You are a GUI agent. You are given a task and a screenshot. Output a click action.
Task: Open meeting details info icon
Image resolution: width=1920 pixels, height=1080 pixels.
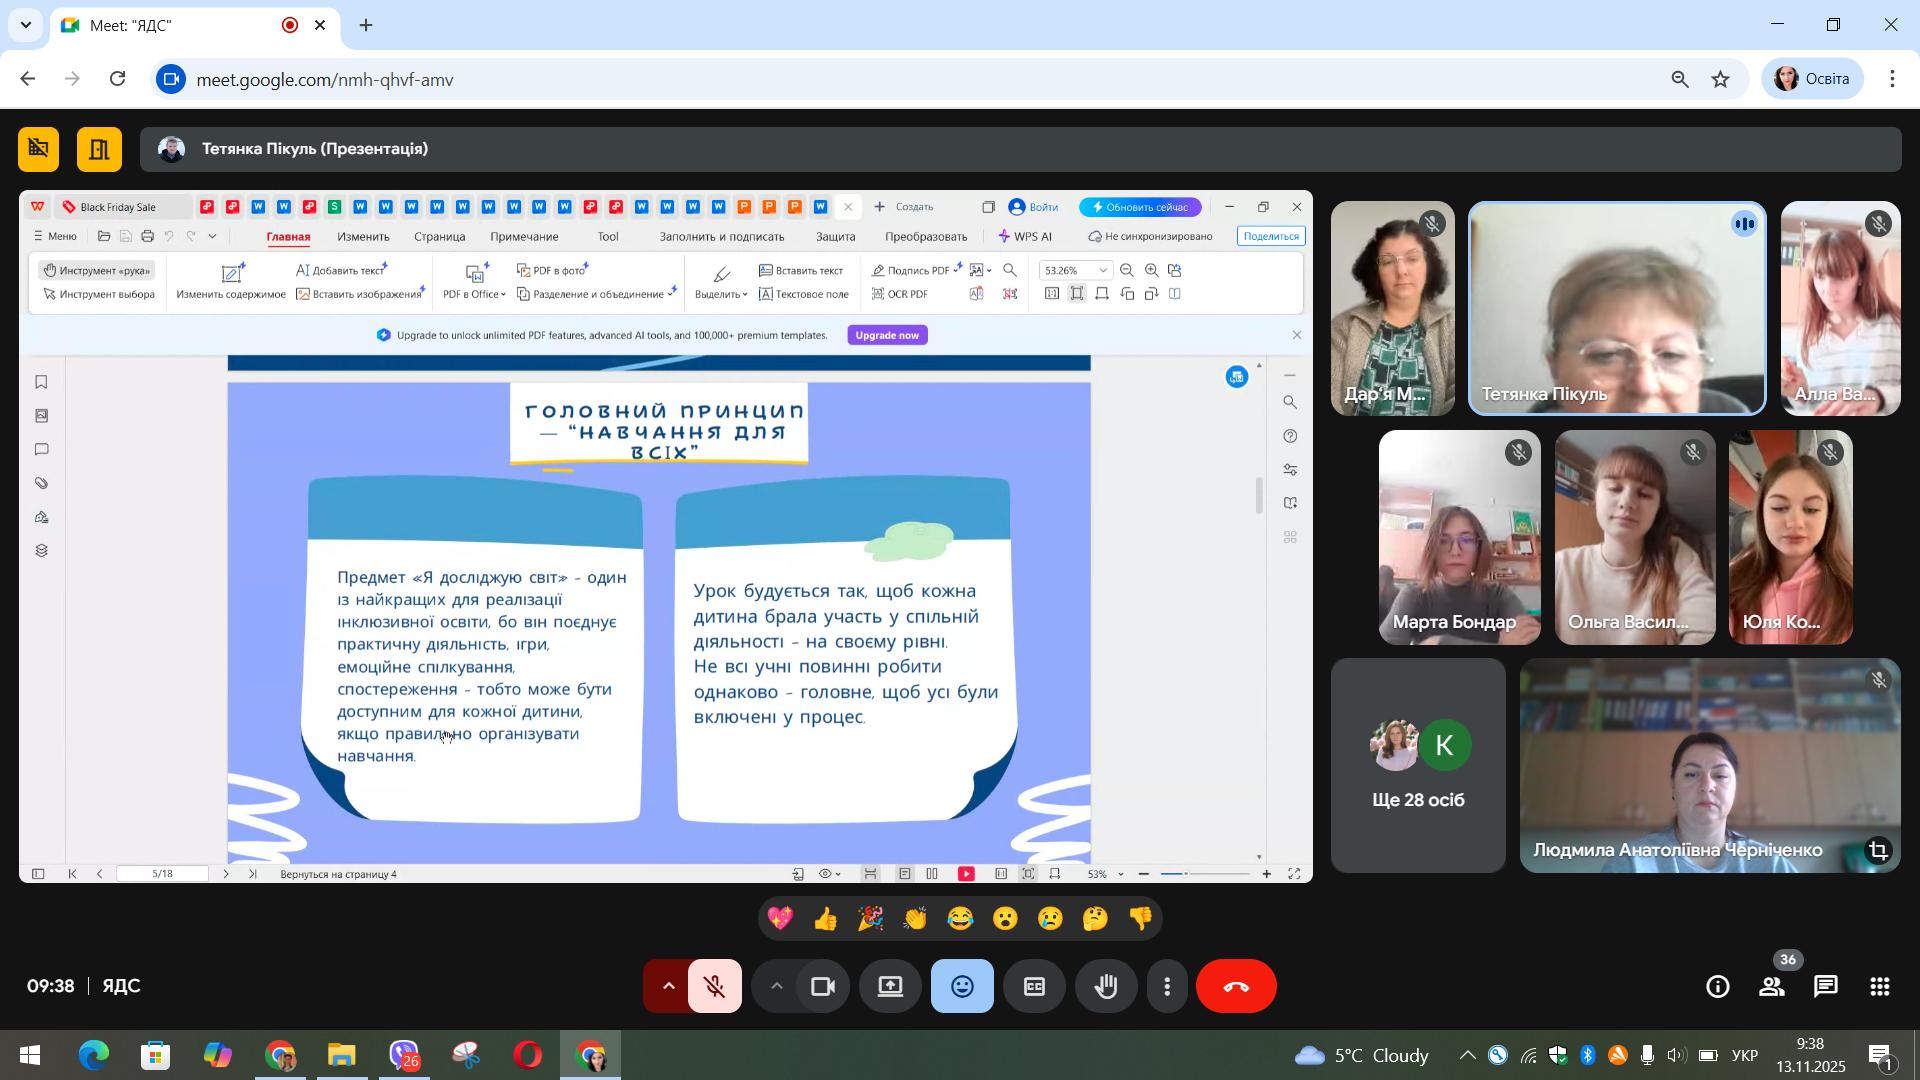tap(1718, 987)
